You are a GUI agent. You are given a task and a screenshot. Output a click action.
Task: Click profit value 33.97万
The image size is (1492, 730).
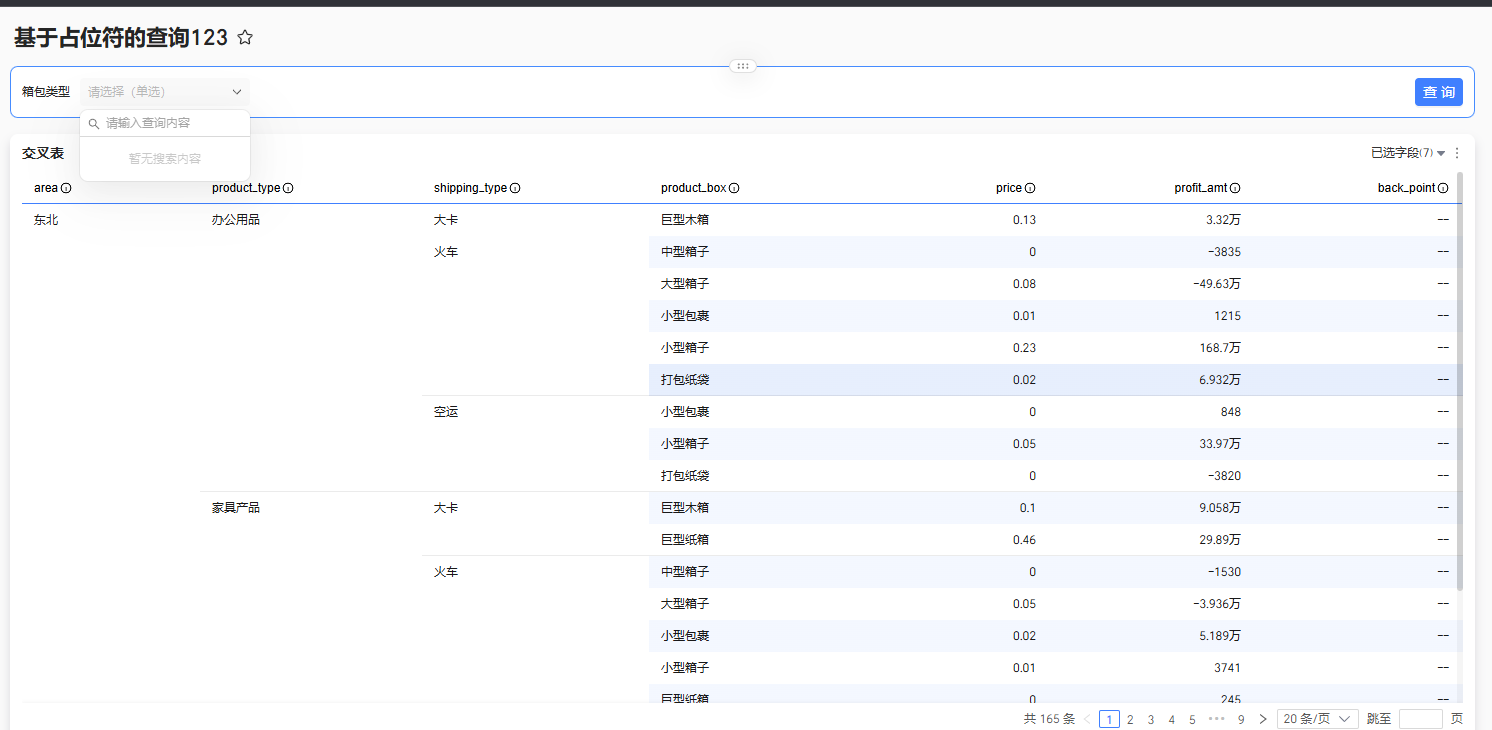(x=1220, y=444)
